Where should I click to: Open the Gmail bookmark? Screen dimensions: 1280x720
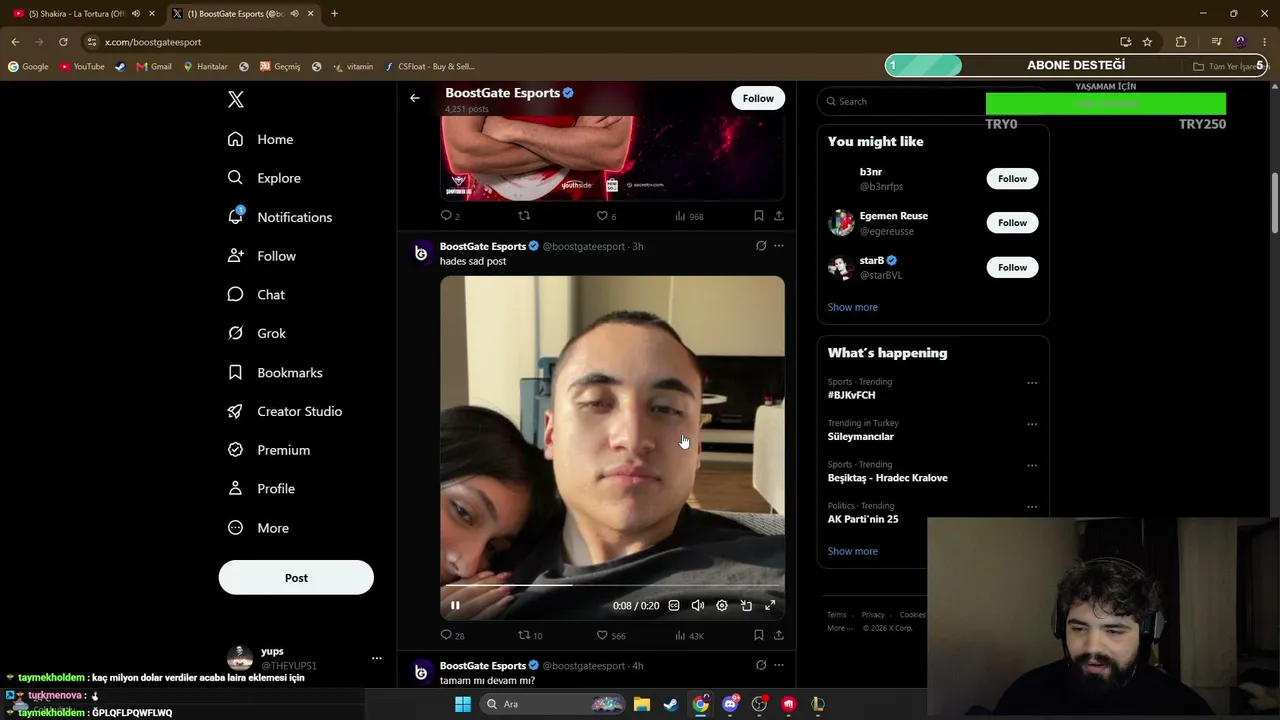click(x=154, y=67)
